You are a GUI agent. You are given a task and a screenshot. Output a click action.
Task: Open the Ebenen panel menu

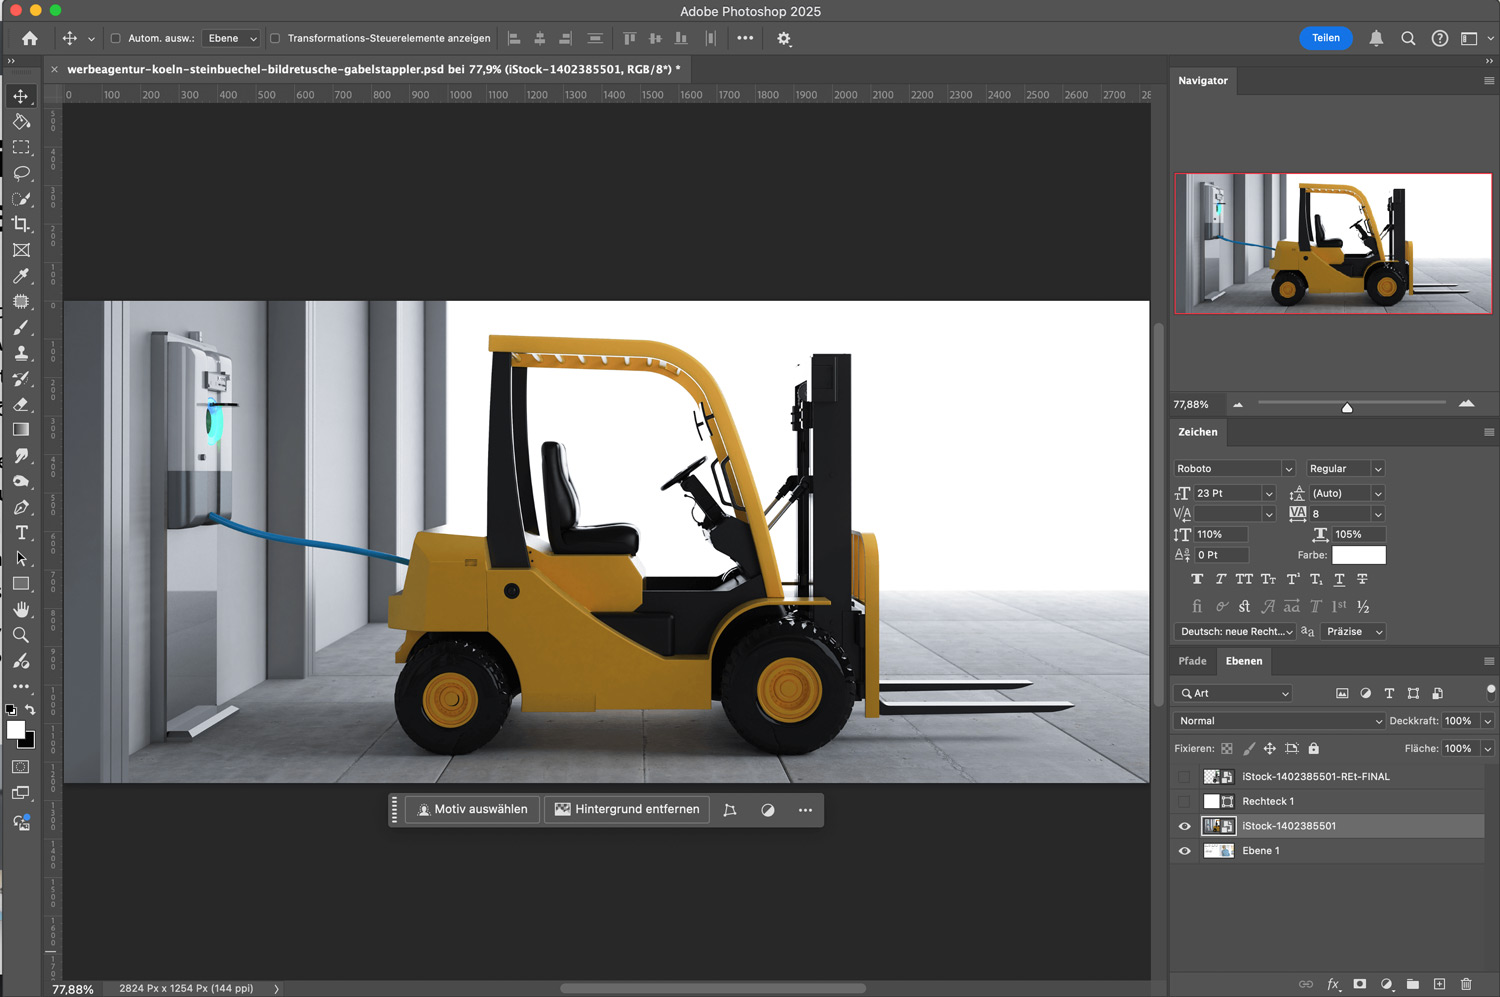pos(1489,661)
